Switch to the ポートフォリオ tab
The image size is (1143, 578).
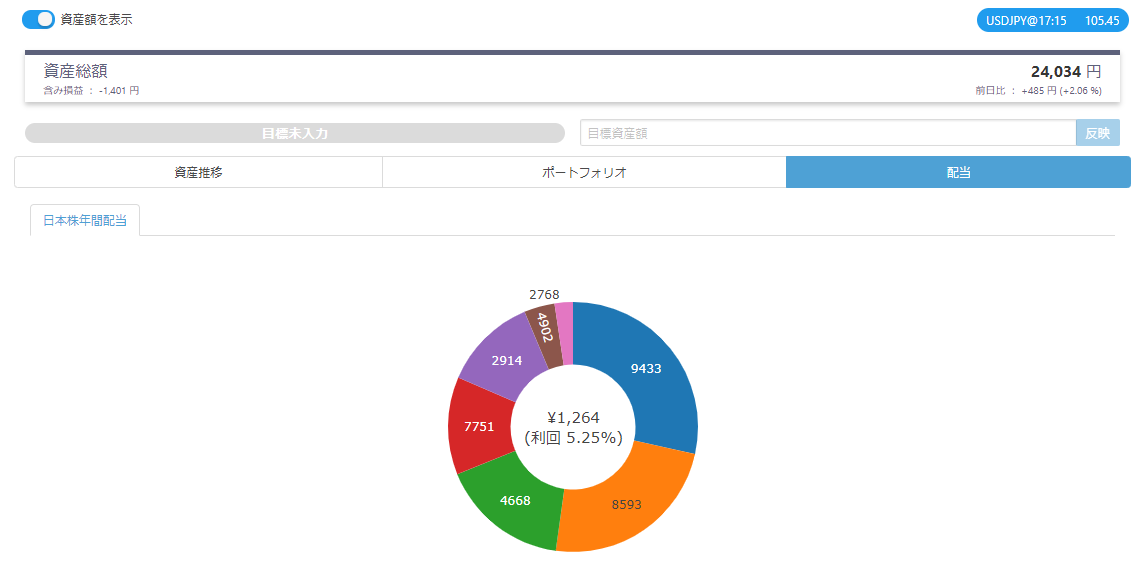coord(584,173)
